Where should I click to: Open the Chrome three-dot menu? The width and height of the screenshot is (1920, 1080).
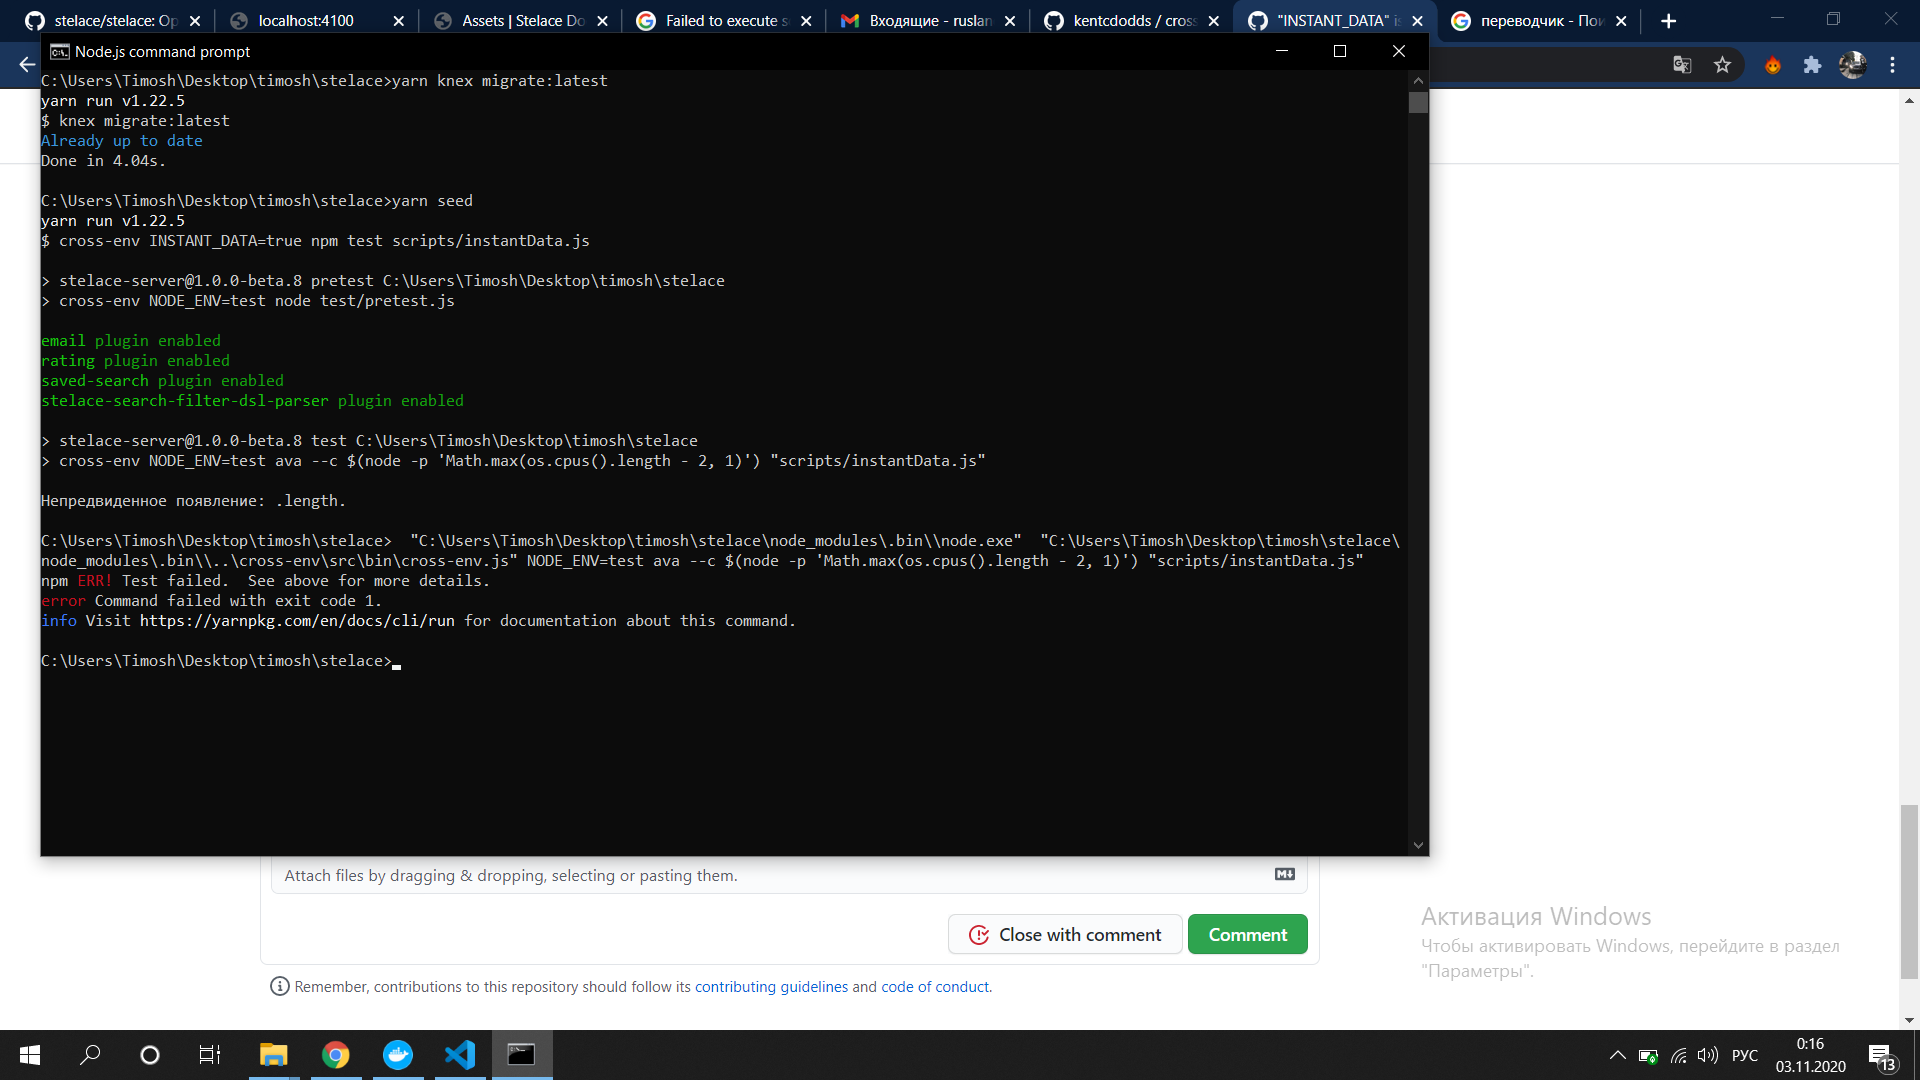point(1893,64)
